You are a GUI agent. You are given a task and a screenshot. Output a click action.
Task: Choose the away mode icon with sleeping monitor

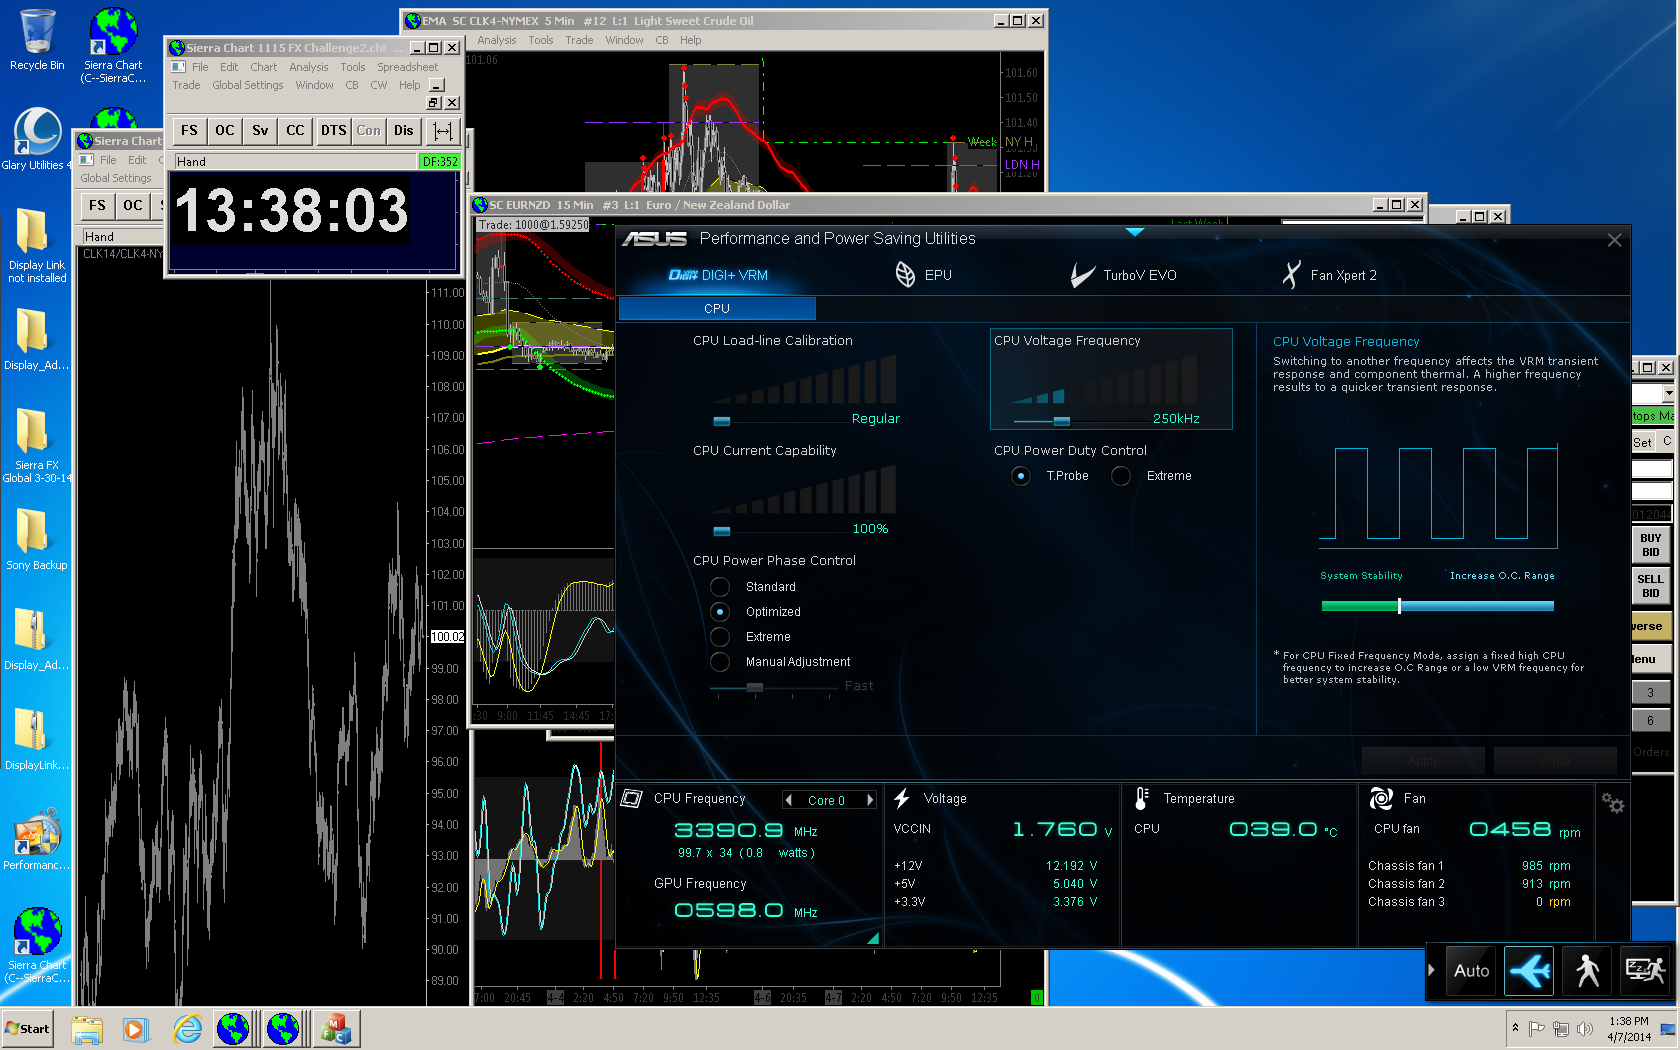pos(1645,970)
